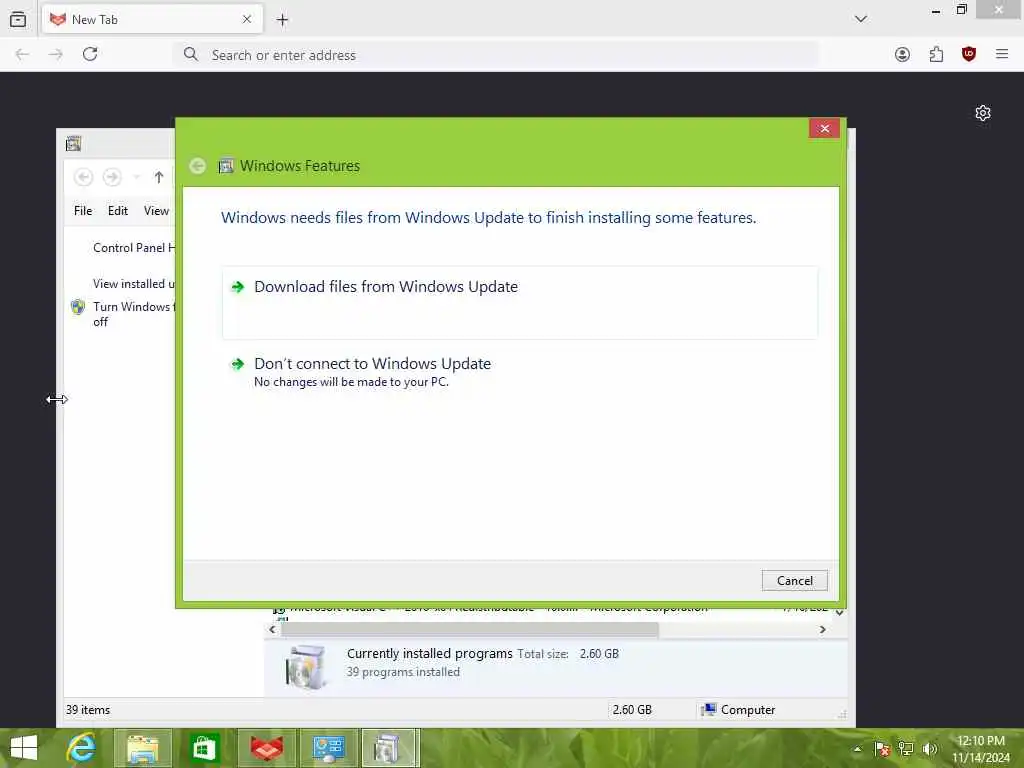Click the Action Center flag tray icon
The image size is (1024, 768).
coord(882,749)
